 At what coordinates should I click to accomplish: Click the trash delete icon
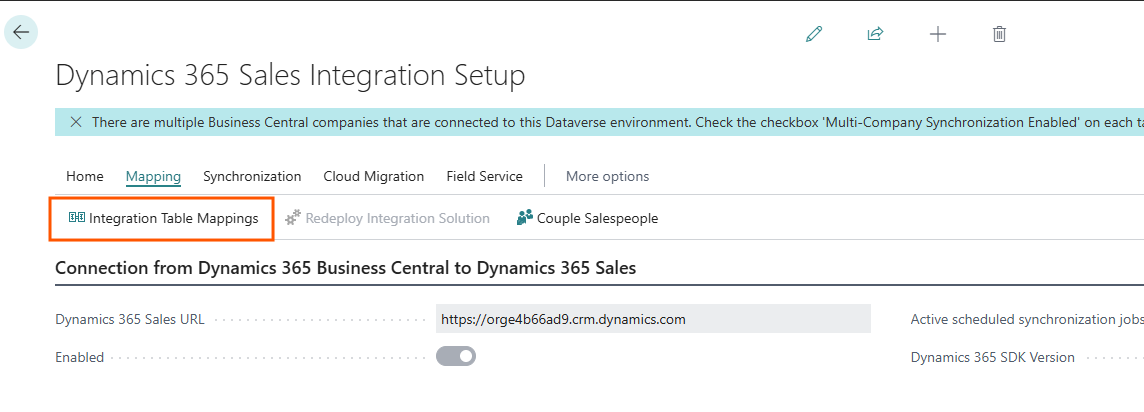[x=1000, y=34]
